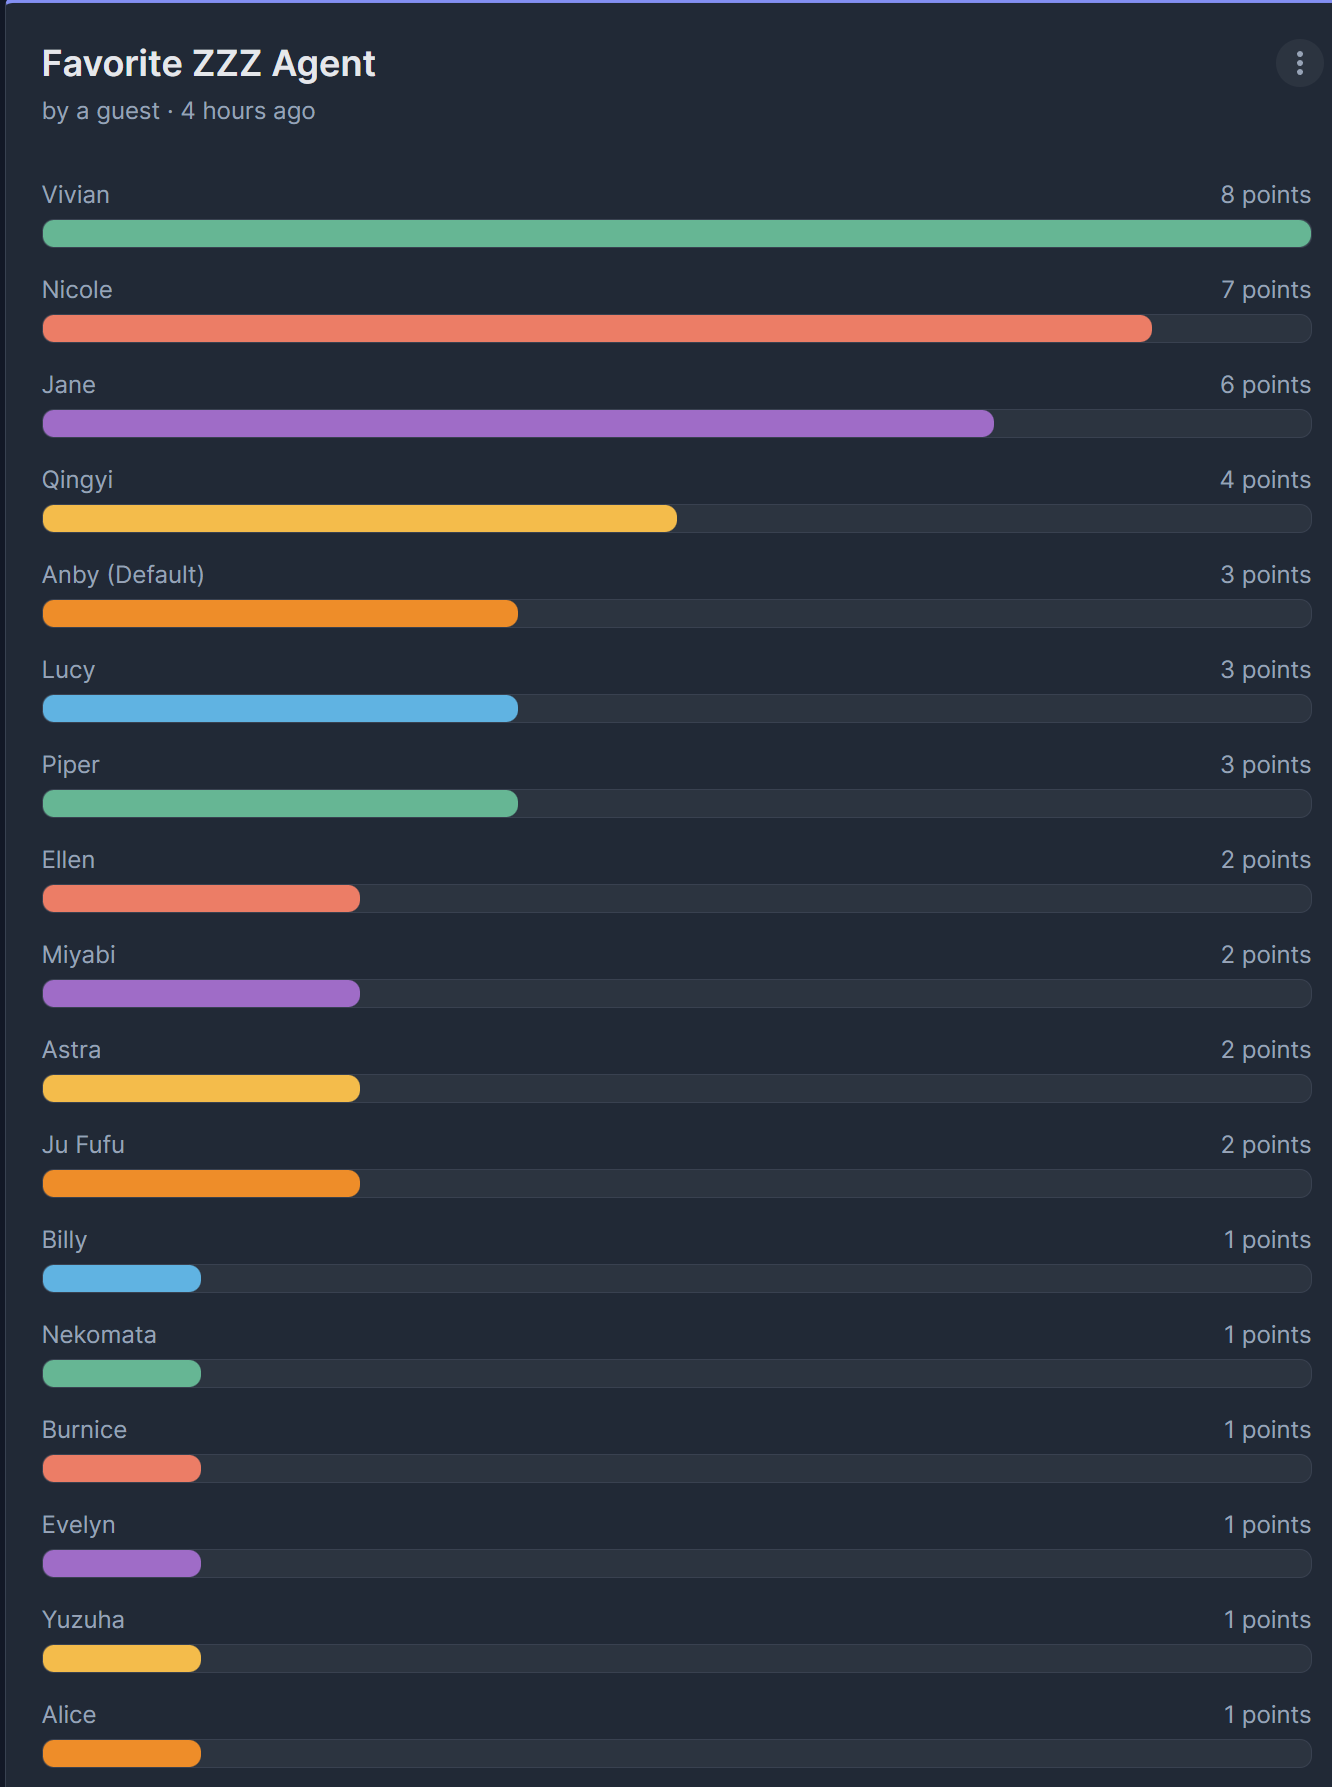Select the Vivian option label

[x=76, y=195]
